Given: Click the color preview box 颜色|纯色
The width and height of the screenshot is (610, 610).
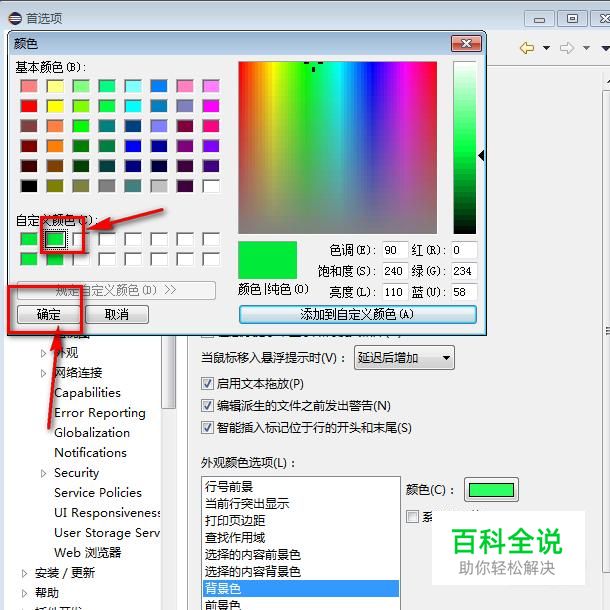Looking at the screenshot, I should coord(267,259).
